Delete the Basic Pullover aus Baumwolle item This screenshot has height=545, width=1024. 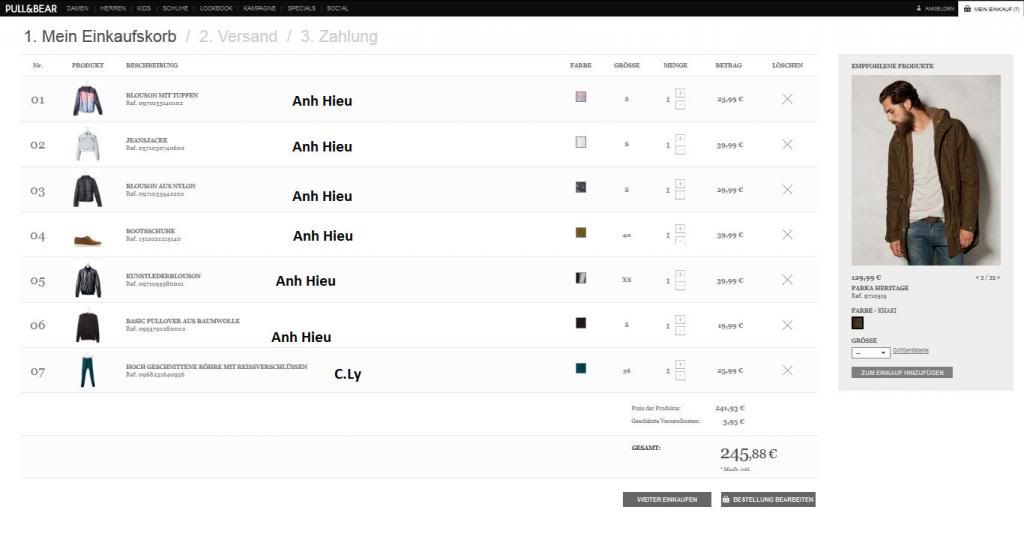(x=787, y=325)
